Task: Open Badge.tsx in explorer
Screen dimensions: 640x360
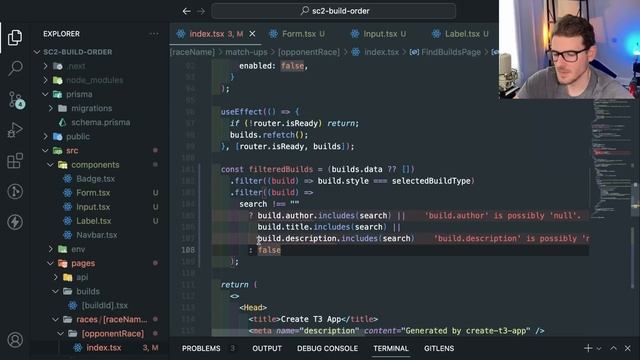Action: 95,179
